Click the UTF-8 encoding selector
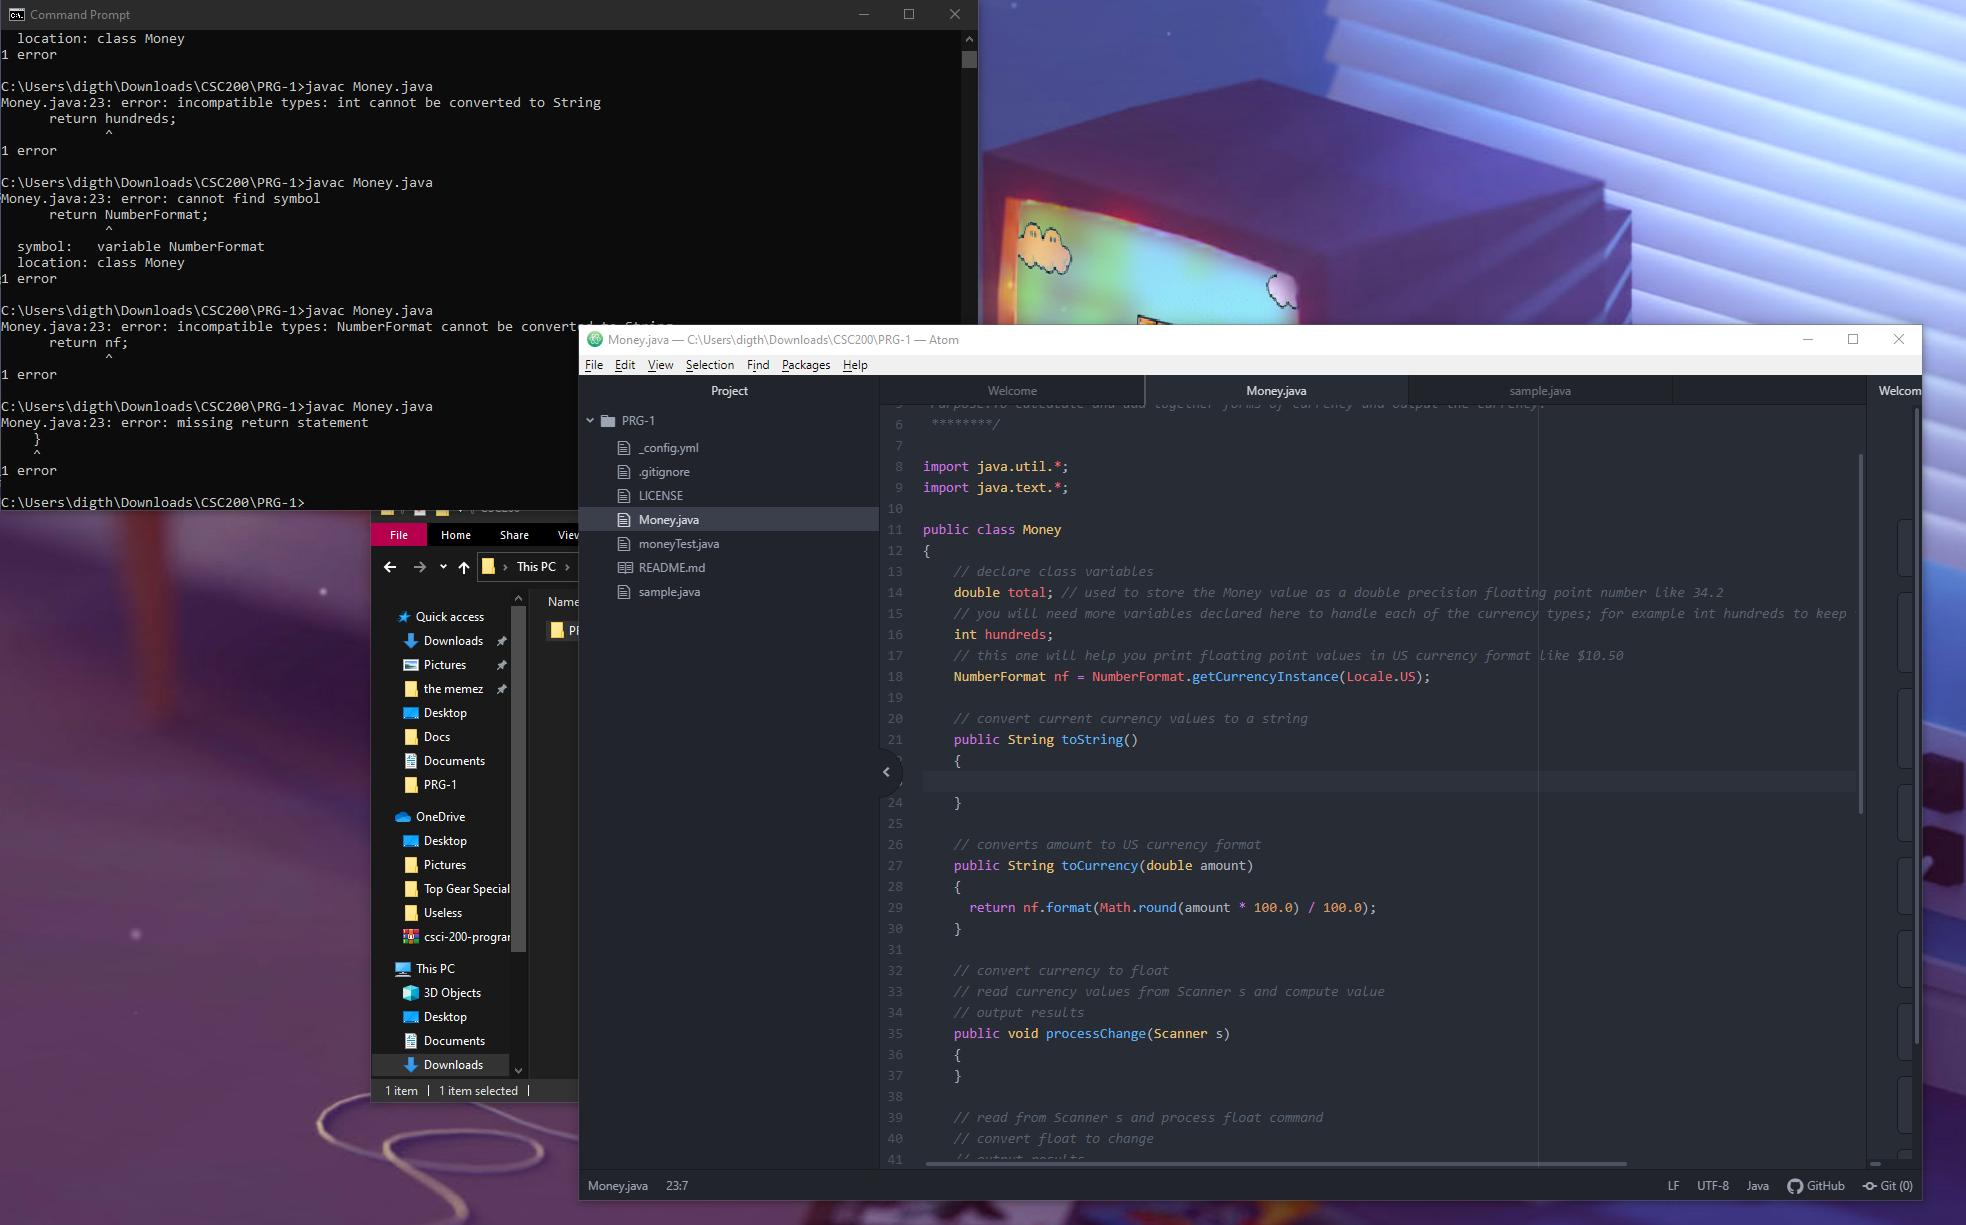Viewport: 1966px width, 1225px height. click(1712, 1186)
